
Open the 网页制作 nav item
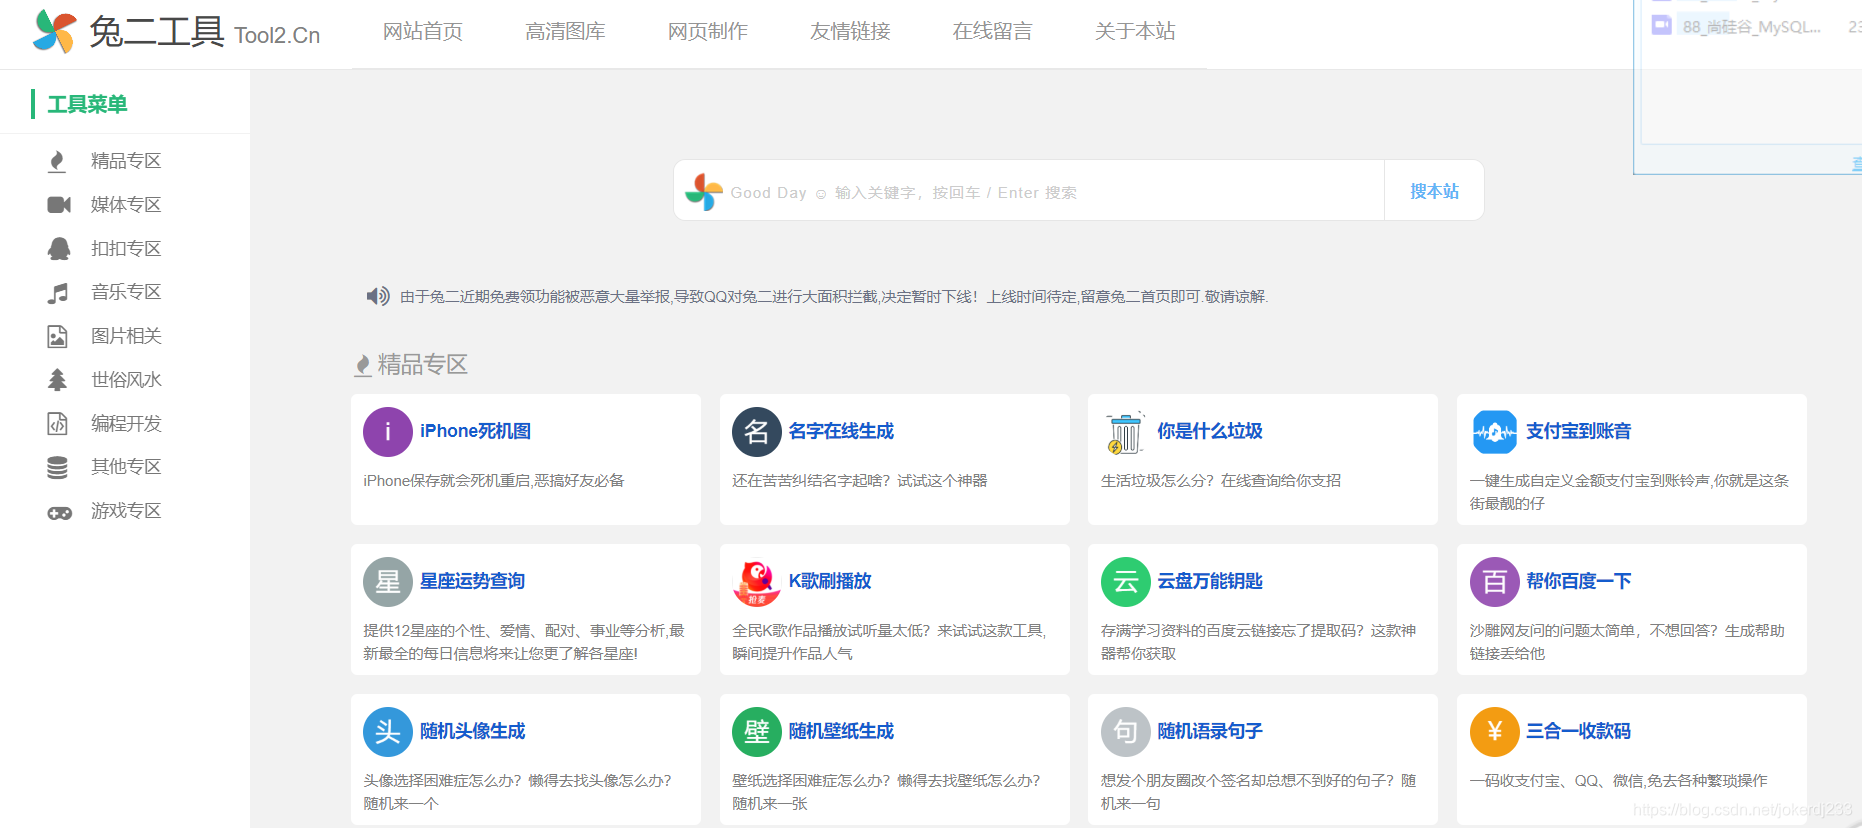pyautogui.click(x=708, y=32)
